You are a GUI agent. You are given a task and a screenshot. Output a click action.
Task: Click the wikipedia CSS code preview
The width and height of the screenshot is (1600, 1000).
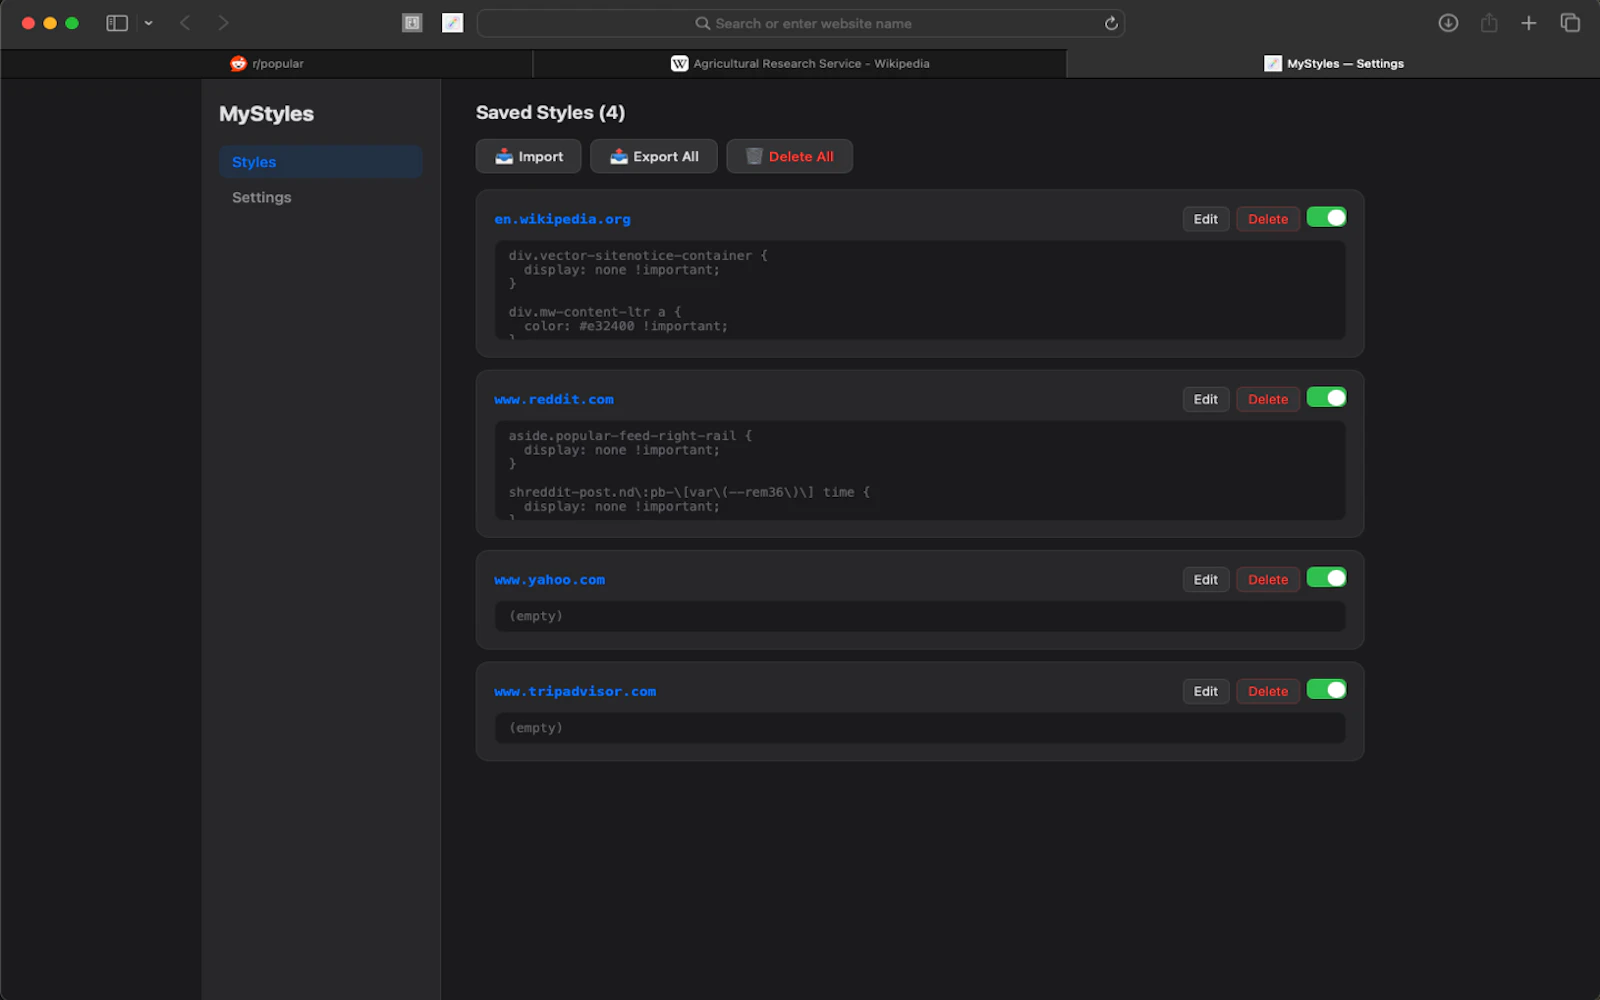(x=920, y=290)
